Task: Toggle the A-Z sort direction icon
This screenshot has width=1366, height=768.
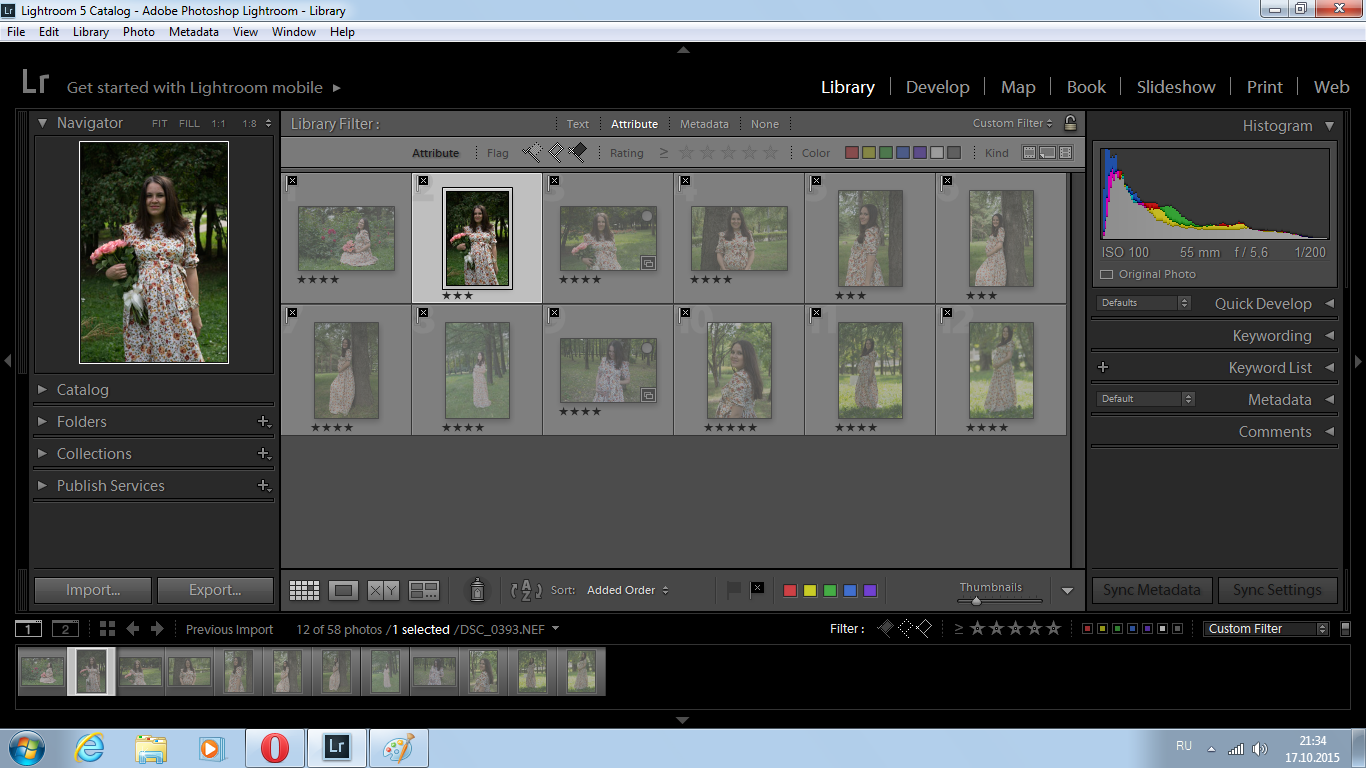Action: click(x=526, y=590)
